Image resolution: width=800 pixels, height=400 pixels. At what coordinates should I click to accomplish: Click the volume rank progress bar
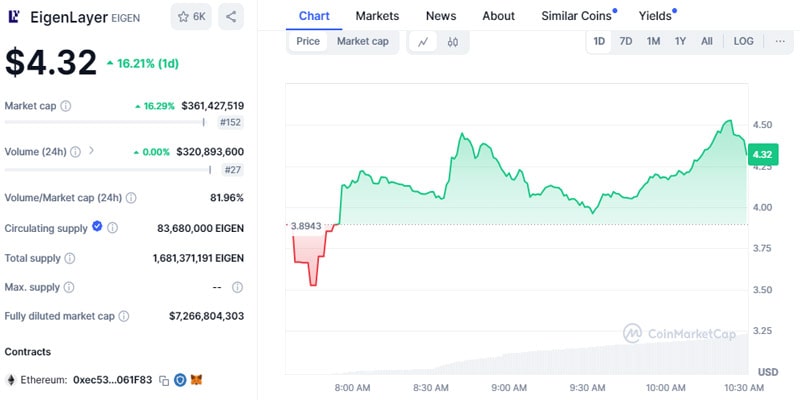[x=108, y=170]
